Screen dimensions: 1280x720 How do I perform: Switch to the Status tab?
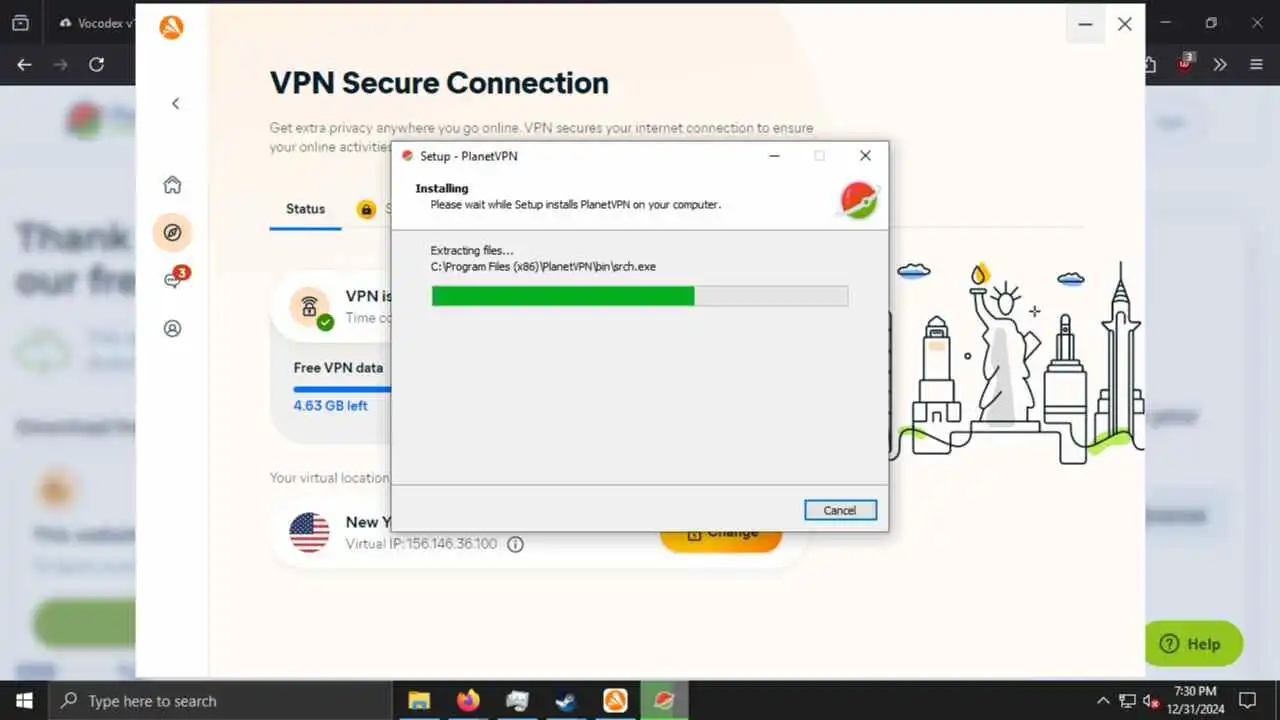click(x=305, y=209)
